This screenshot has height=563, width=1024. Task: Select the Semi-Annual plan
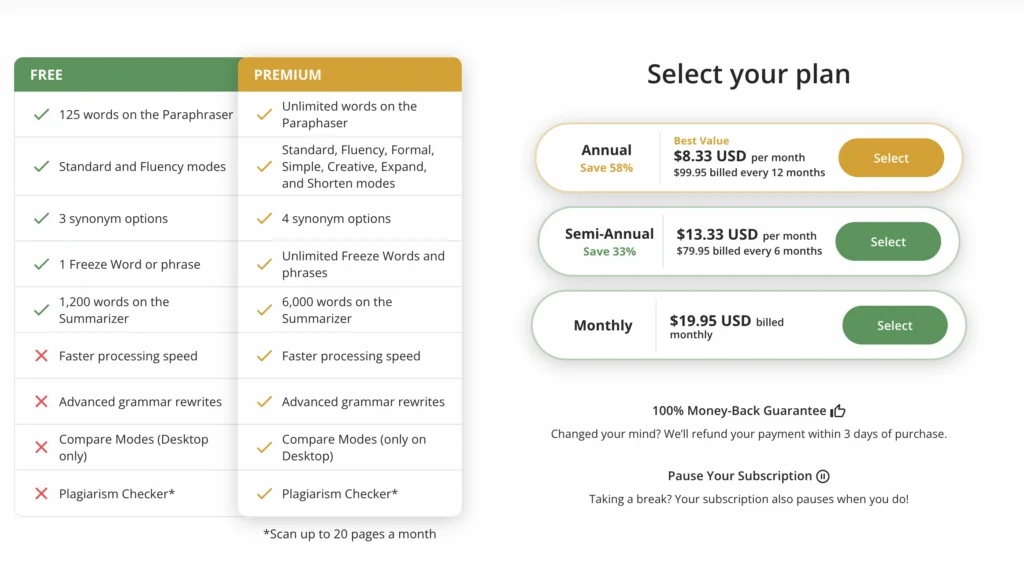click(x=888, y=242)
